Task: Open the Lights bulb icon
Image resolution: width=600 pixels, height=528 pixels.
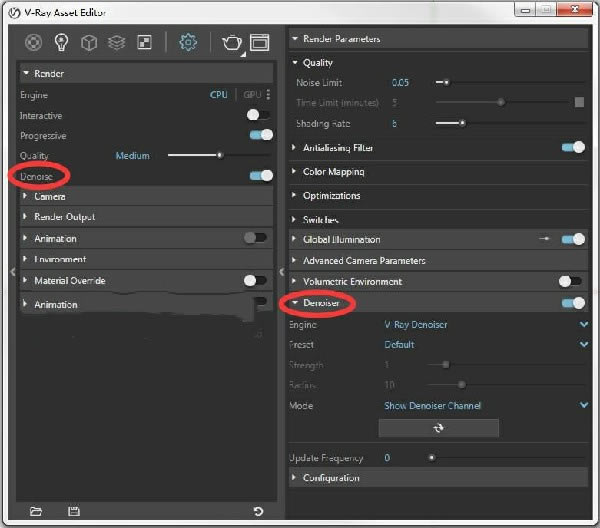Action: [x=61, y=42]
